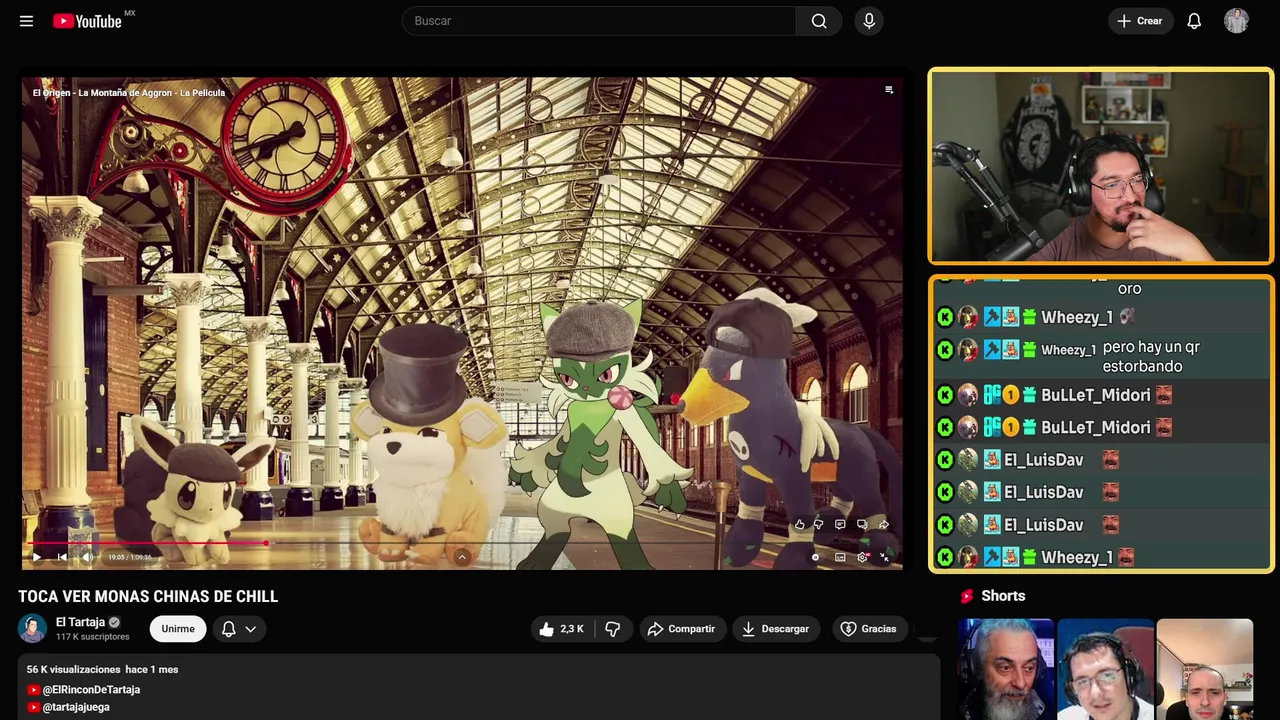Click the 19:05 / 1:09:36 time display
This screenshot has height=720, width=1280.
pos(130,557)
